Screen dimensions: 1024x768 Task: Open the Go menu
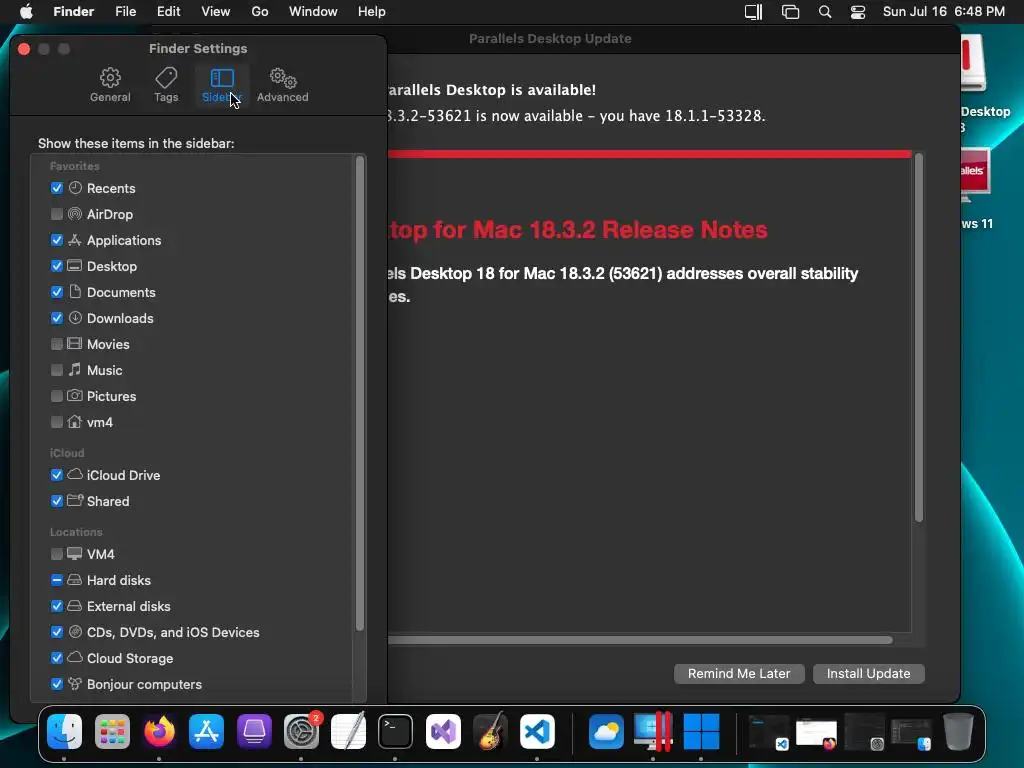tap(260, 12)
